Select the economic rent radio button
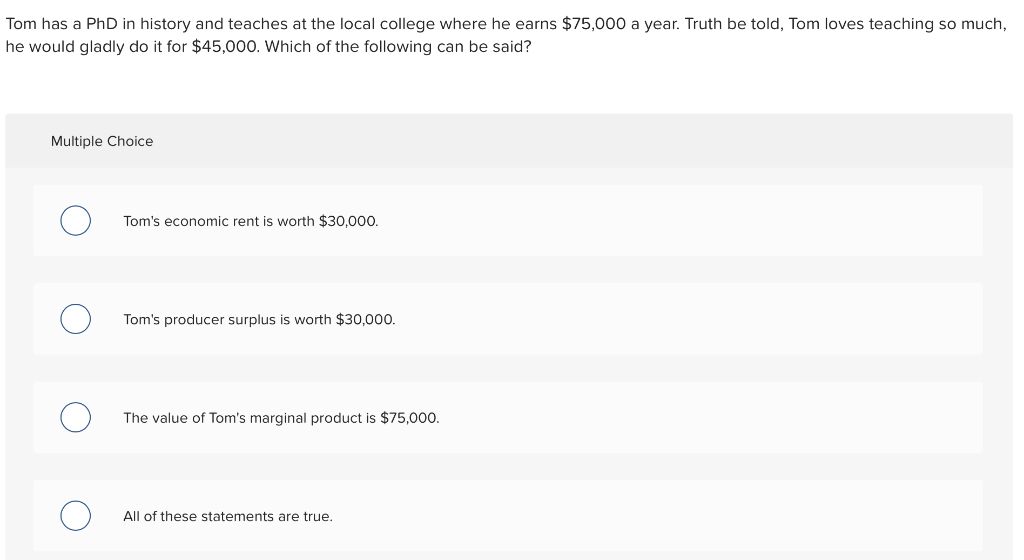1024x560 pixels. click(75, 220)
